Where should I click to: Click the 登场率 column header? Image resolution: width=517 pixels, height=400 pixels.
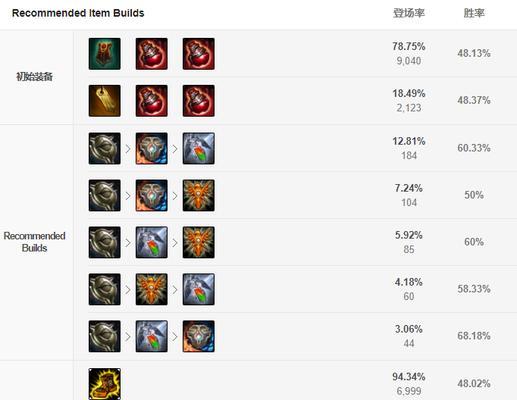coord(409,13)
